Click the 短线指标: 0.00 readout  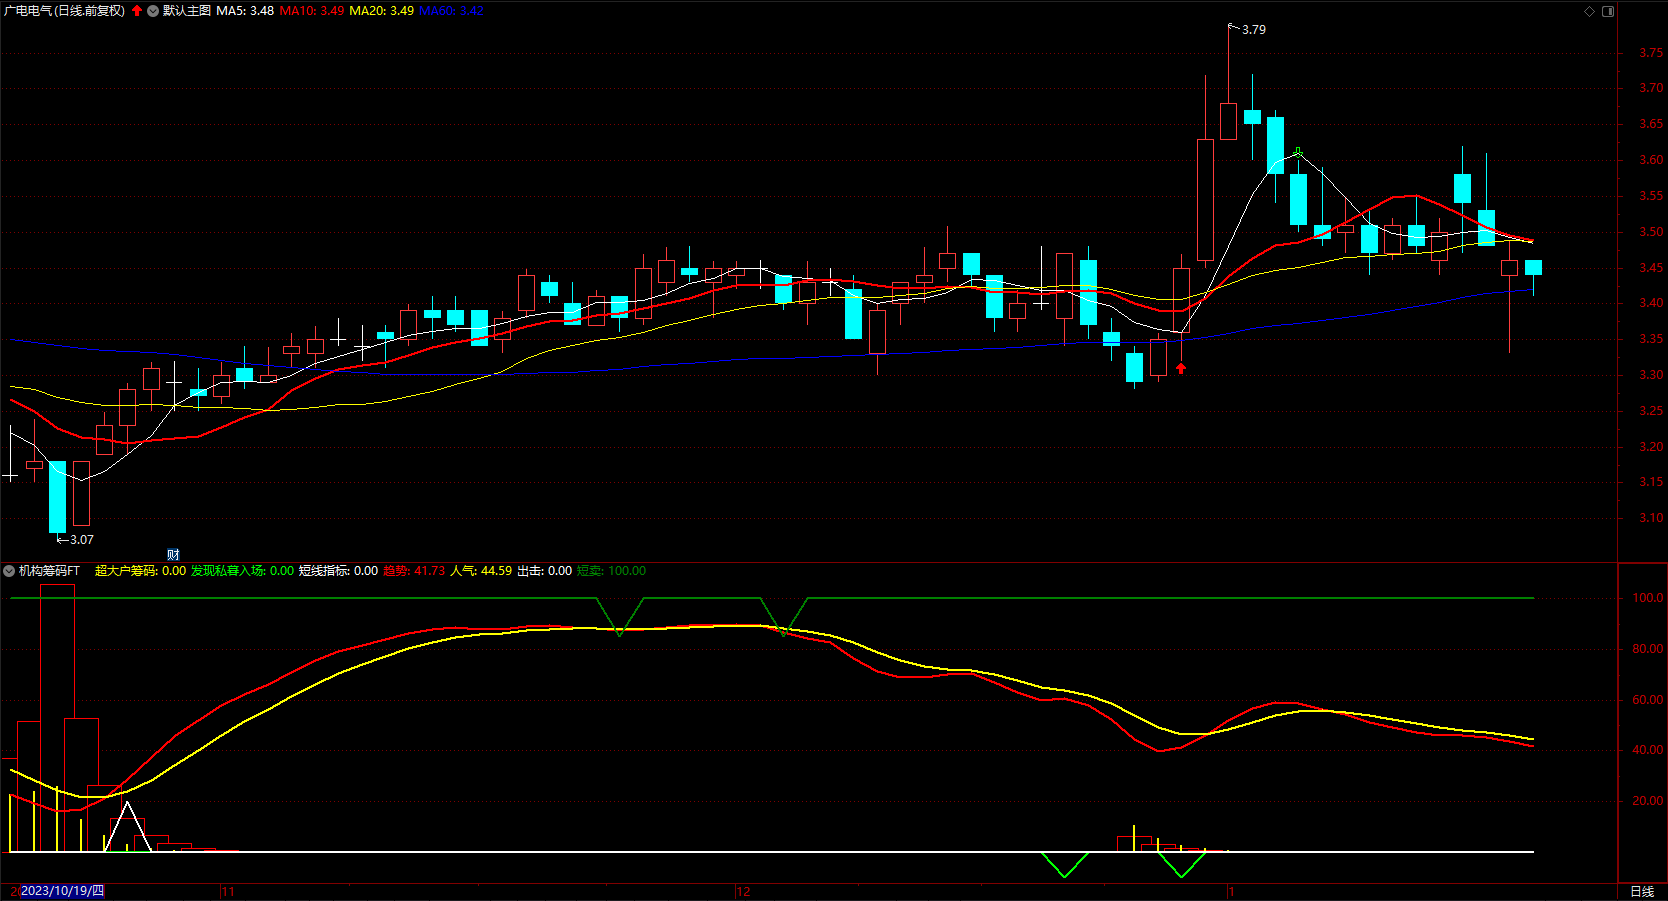[x=338, y=571]
